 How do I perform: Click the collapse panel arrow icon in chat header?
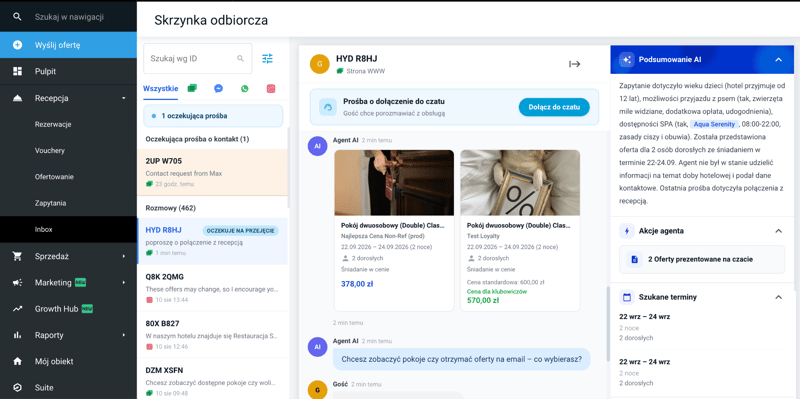click(x=574, y=64)
